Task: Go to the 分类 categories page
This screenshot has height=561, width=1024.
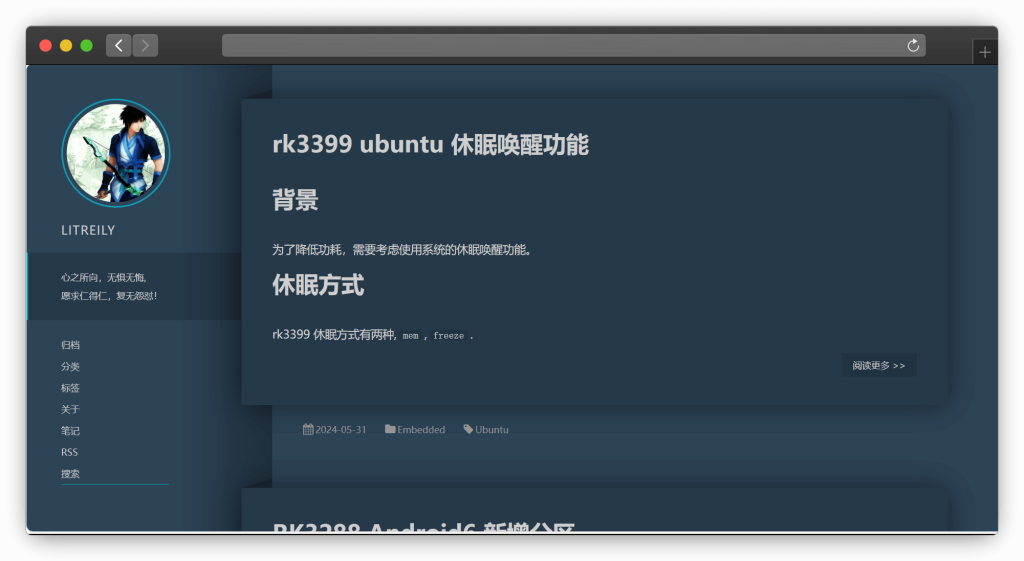Action: tap(70, 367)
